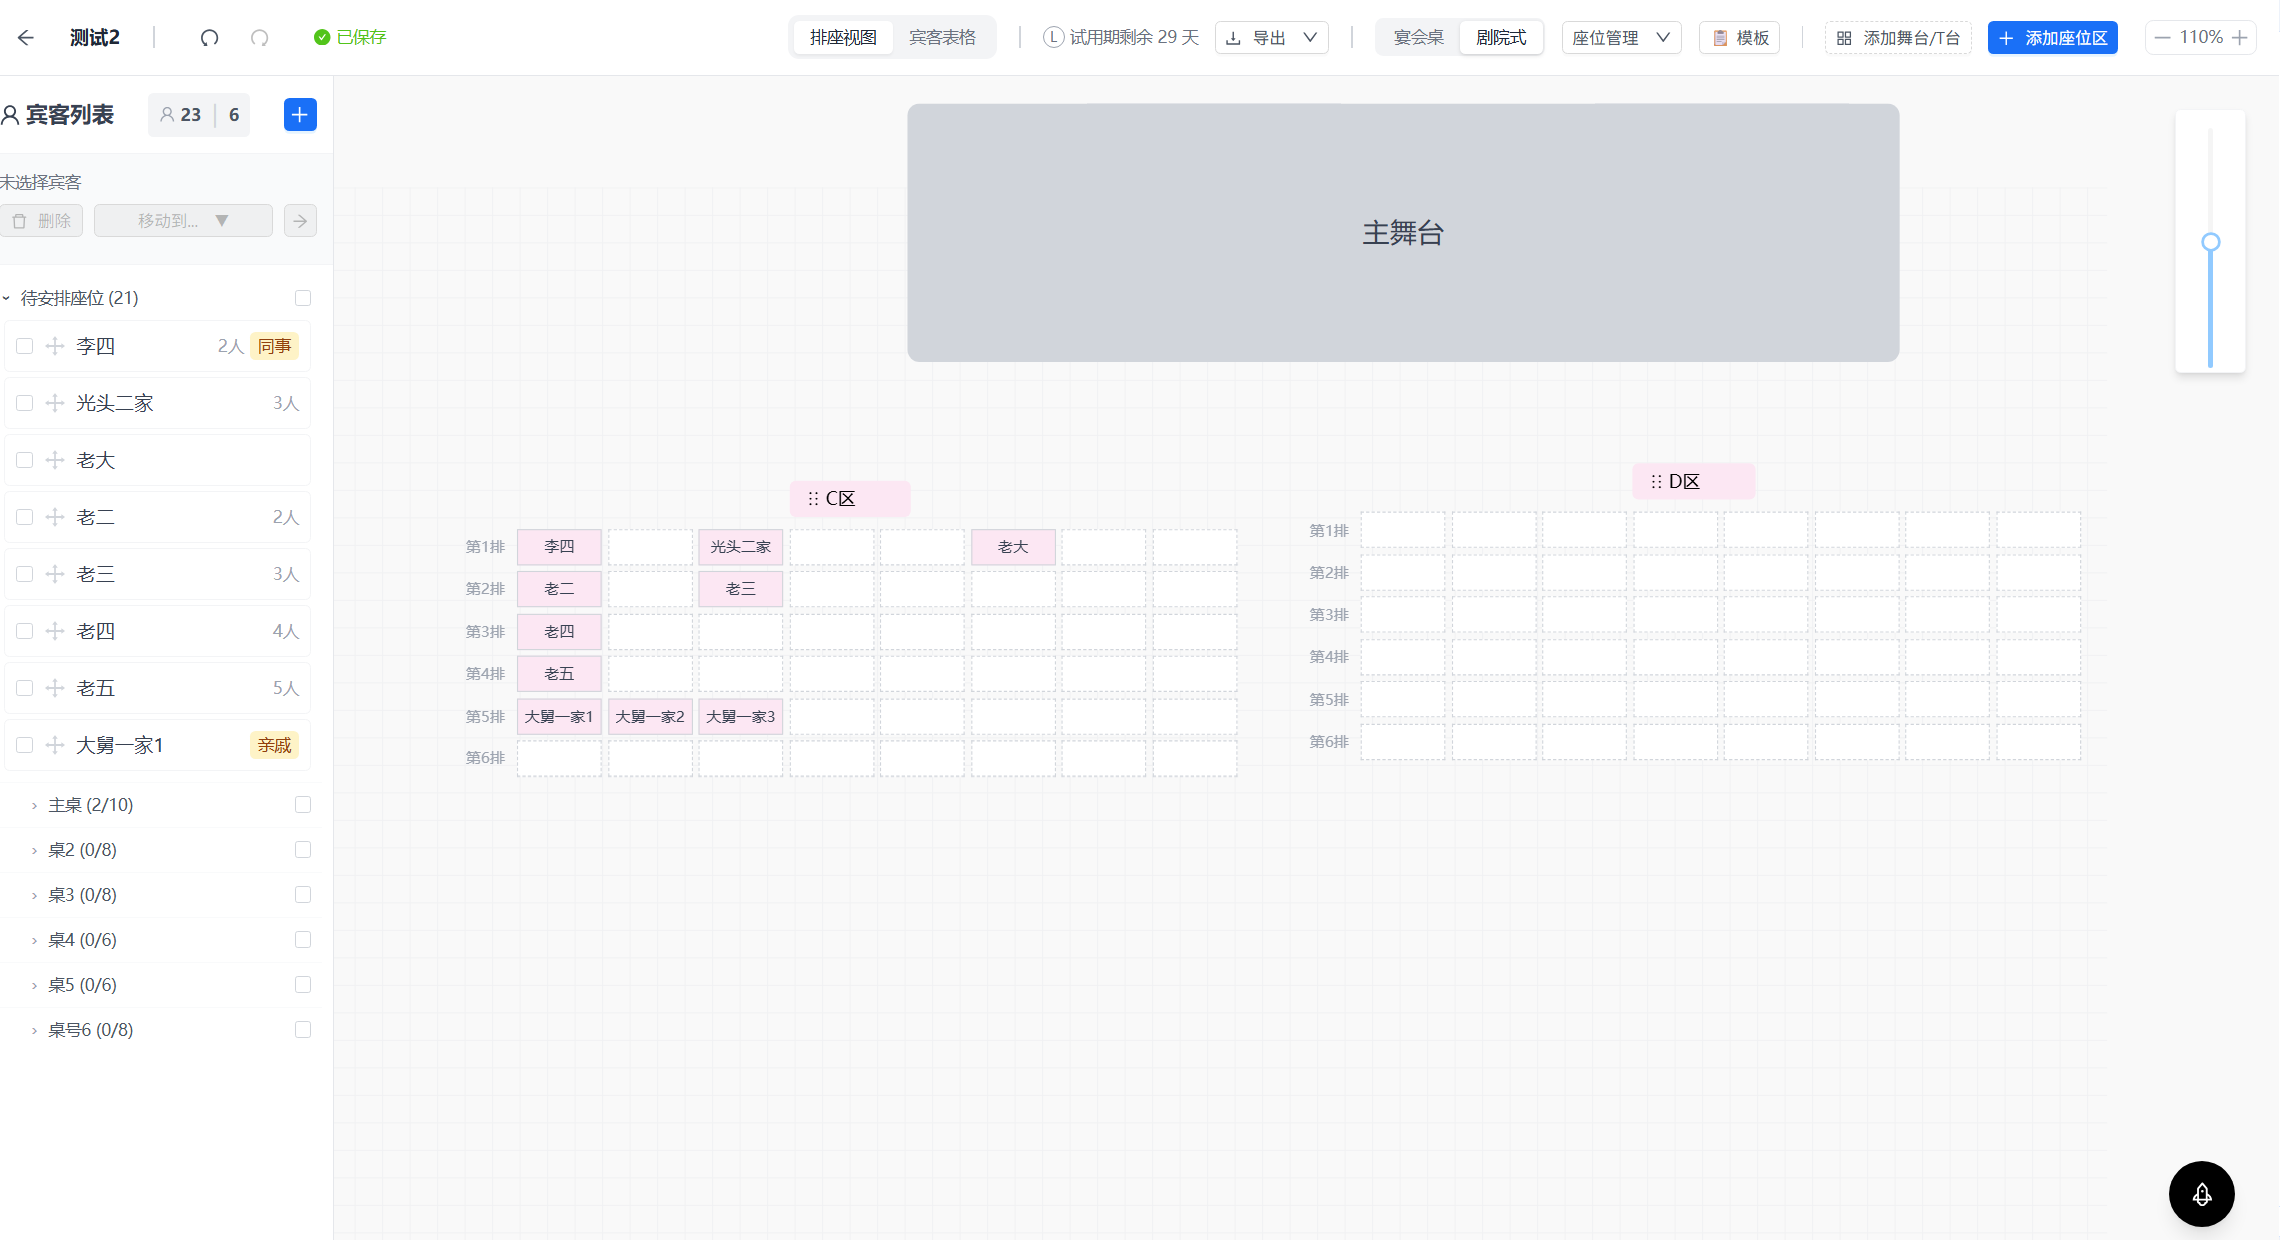Click the drag dots on C区 label

[813, 499]
